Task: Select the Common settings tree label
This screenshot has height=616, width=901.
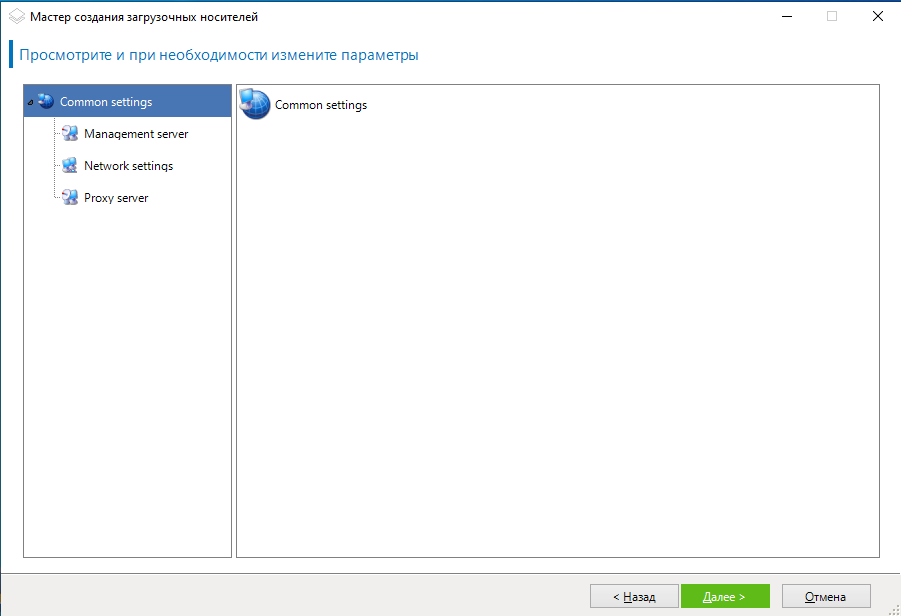Action: point(106,102)
